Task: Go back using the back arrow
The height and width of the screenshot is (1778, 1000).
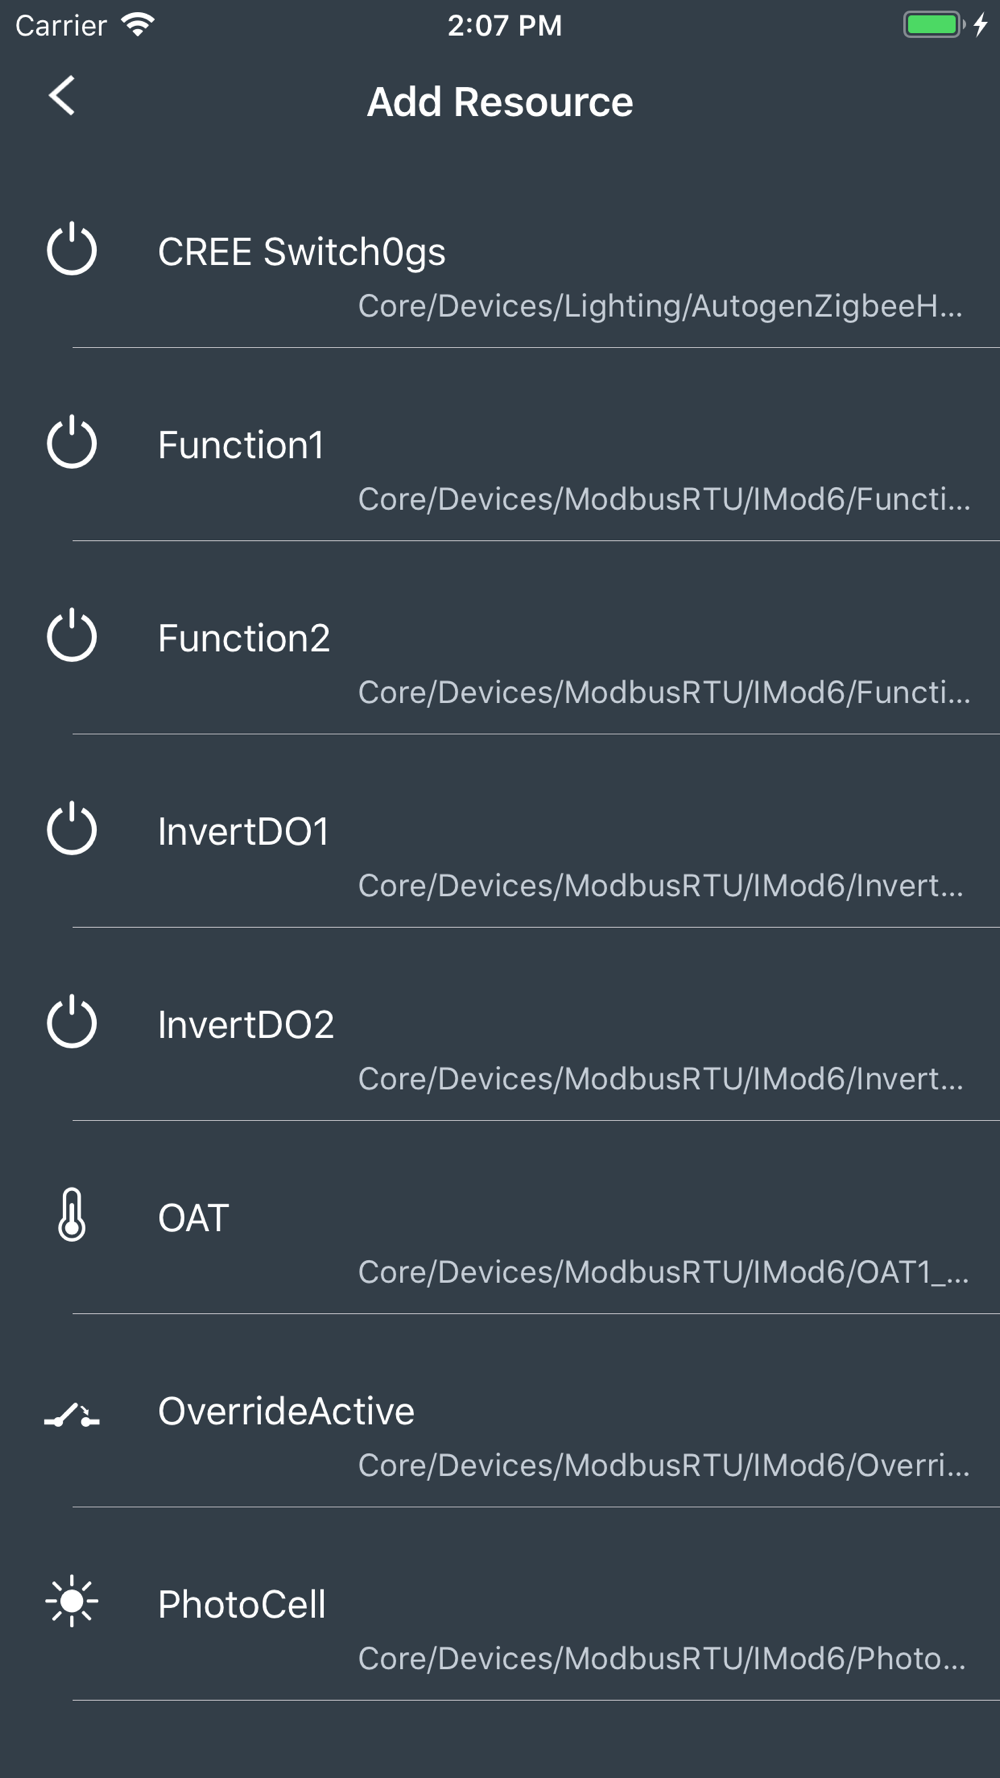Action: (62, 96)
